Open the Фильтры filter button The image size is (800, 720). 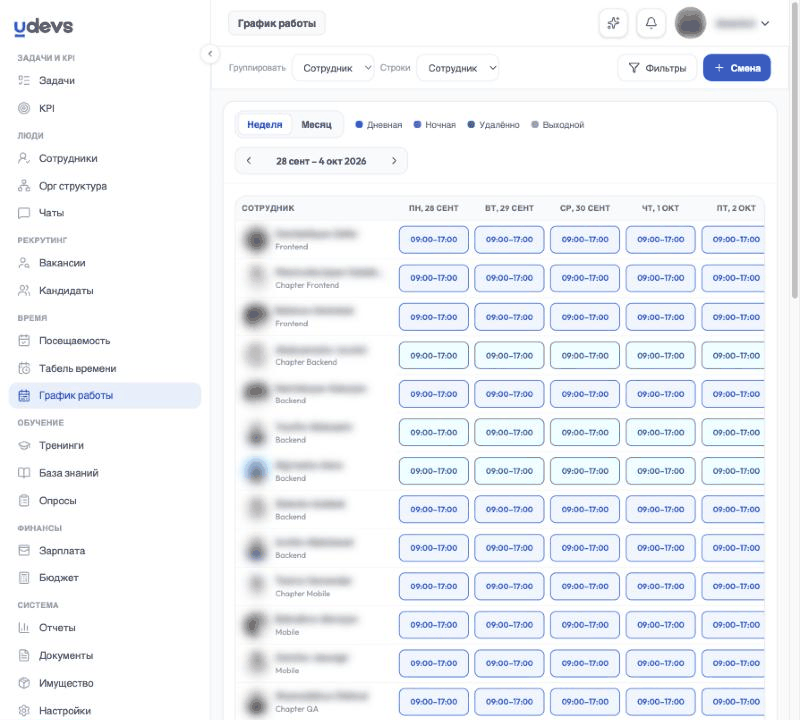coord(657,68)
